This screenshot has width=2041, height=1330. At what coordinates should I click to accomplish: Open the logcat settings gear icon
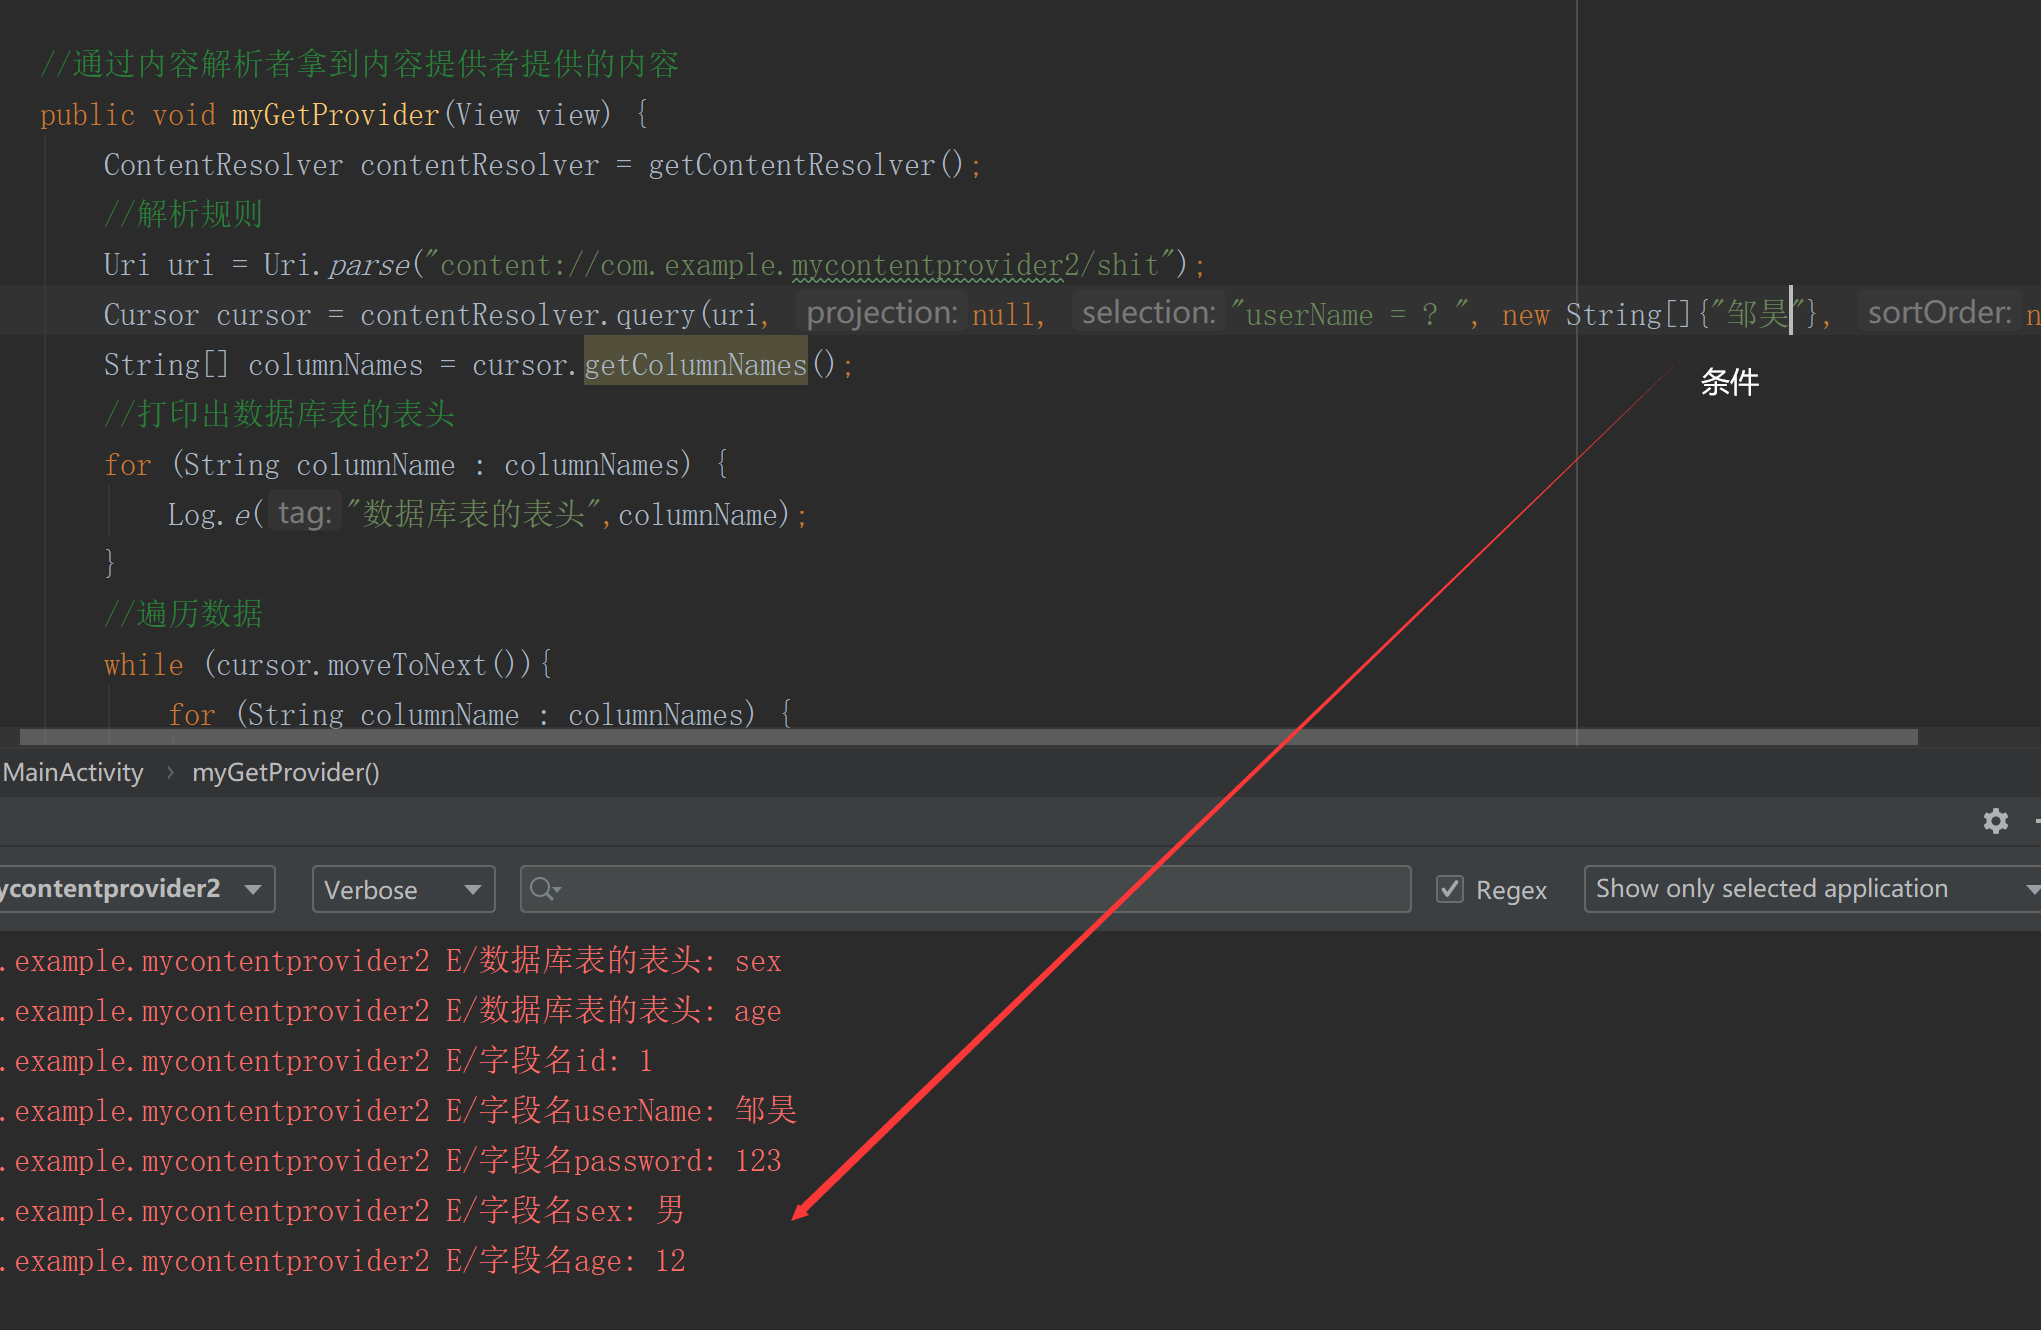click(1995, 821)
